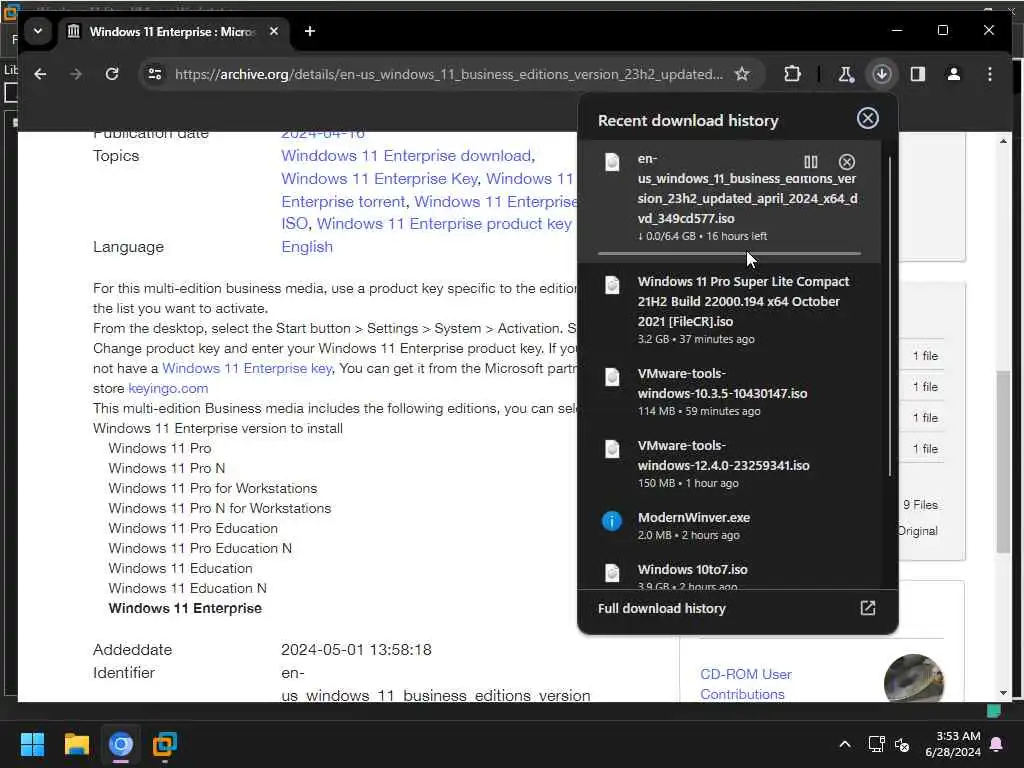Cancel the Windows 11 business ISO download

coord(846,162)
